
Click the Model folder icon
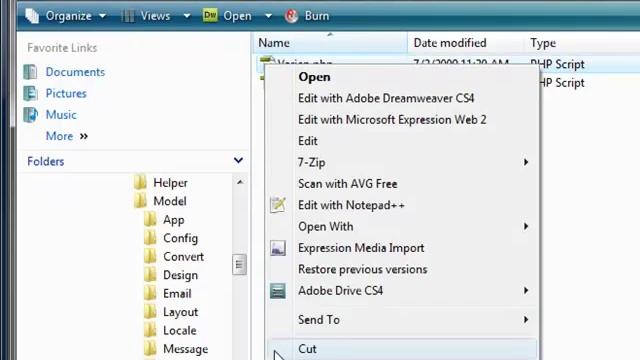pyautogui.click(x=140, y=201)
